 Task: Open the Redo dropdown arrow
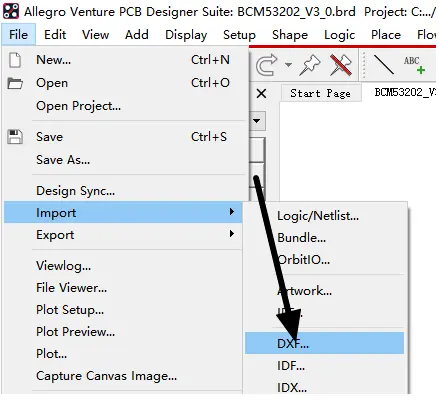288,65
